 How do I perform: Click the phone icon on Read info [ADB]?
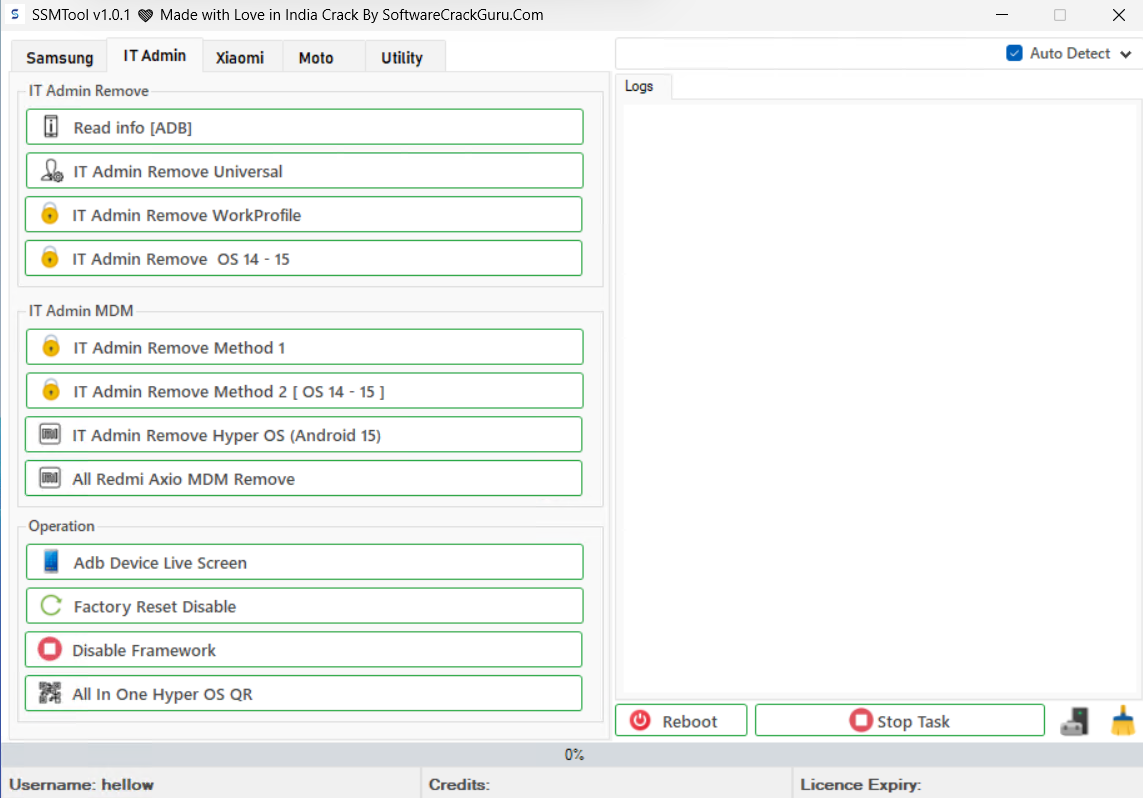pos(51,127)
